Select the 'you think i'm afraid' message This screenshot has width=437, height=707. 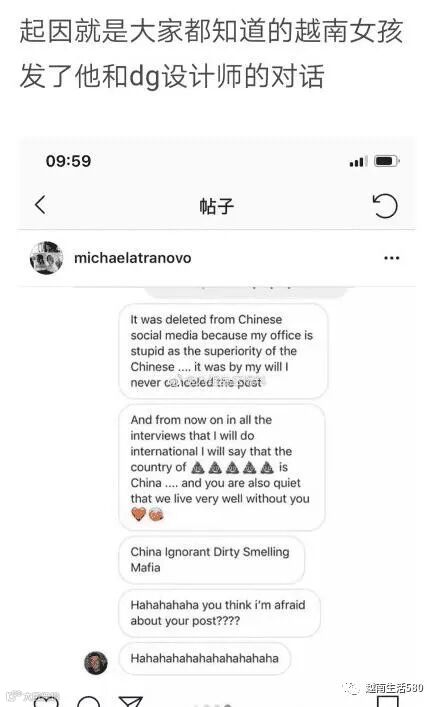pos(219,613)
